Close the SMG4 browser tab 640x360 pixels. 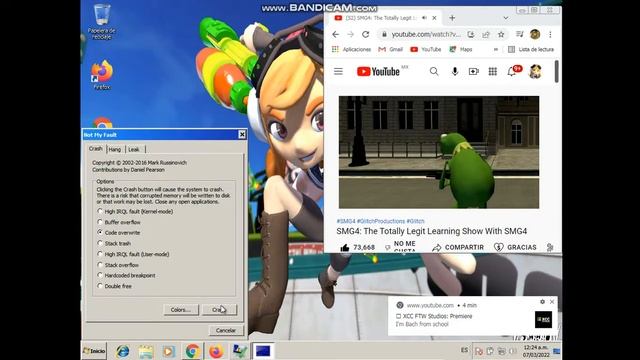[434, 18]
